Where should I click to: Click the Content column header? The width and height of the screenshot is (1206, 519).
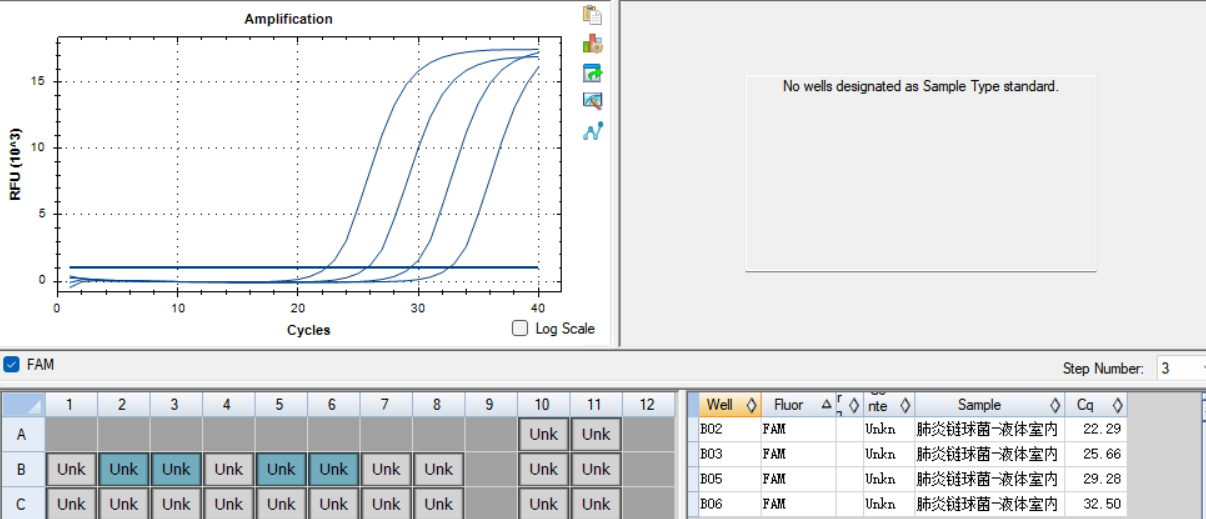[x=888, y=405]
